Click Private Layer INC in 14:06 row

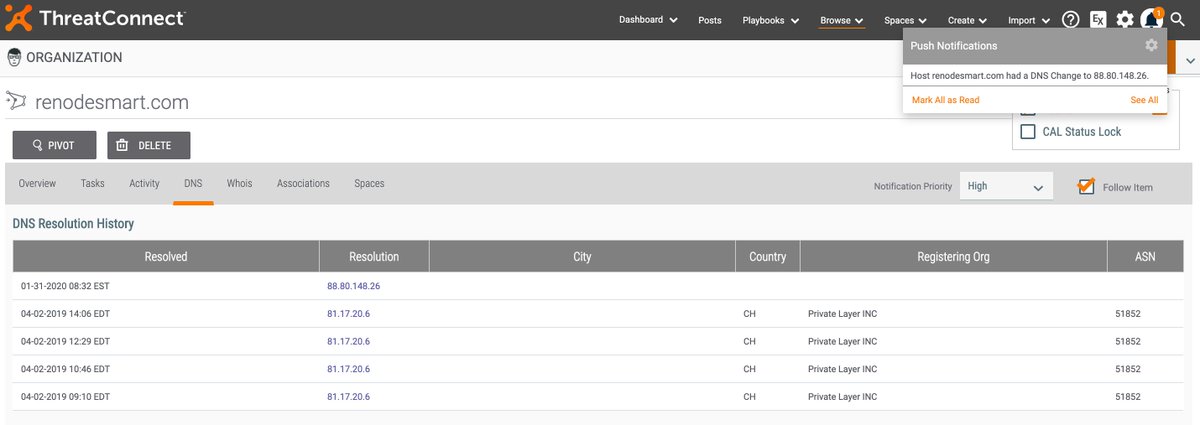[843, 314]
